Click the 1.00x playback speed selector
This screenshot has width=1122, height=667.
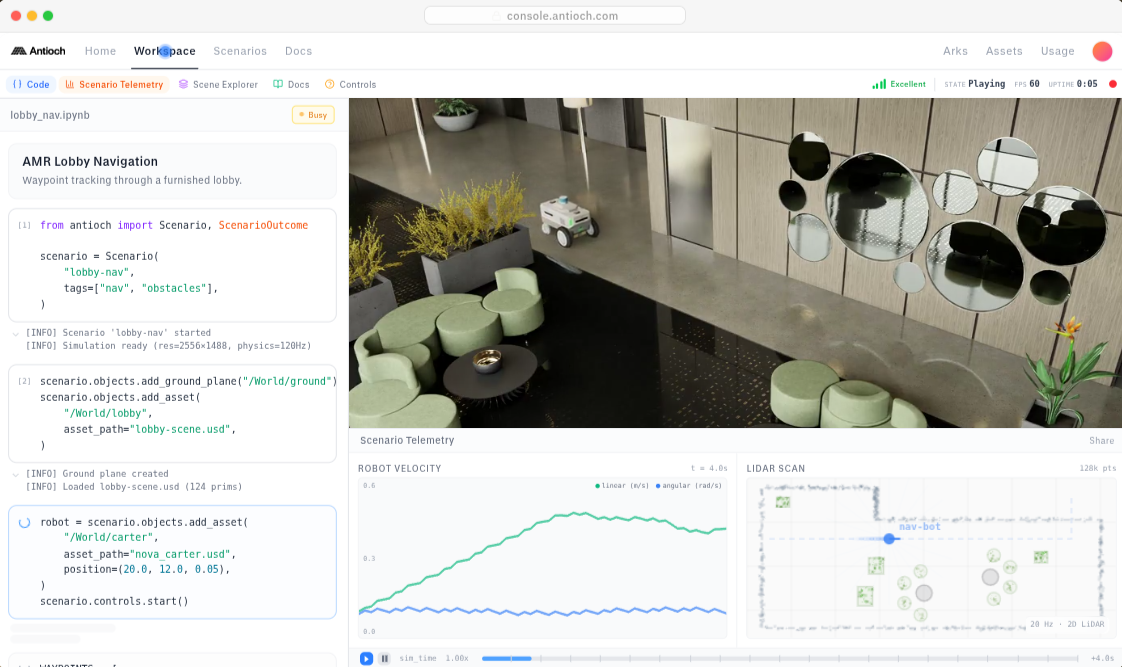pos(456,658)
